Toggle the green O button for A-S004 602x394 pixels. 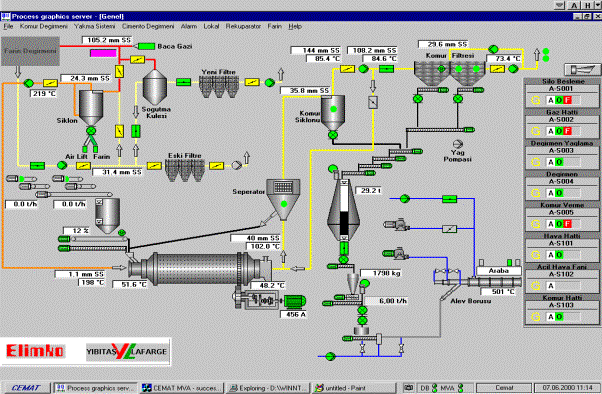(x=559, y=193)
